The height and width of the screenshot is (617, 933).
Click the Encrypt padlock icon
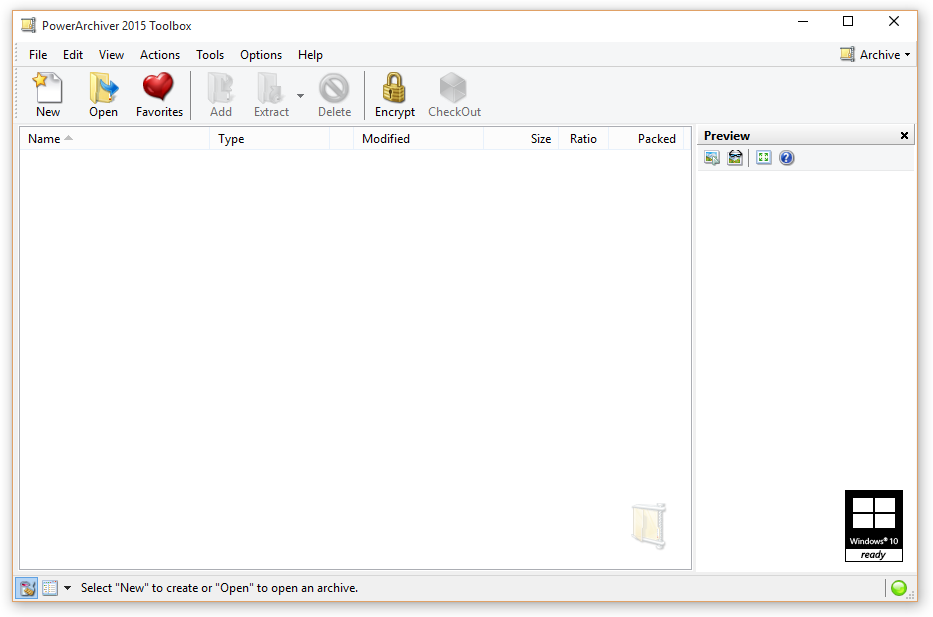point(395,95)
